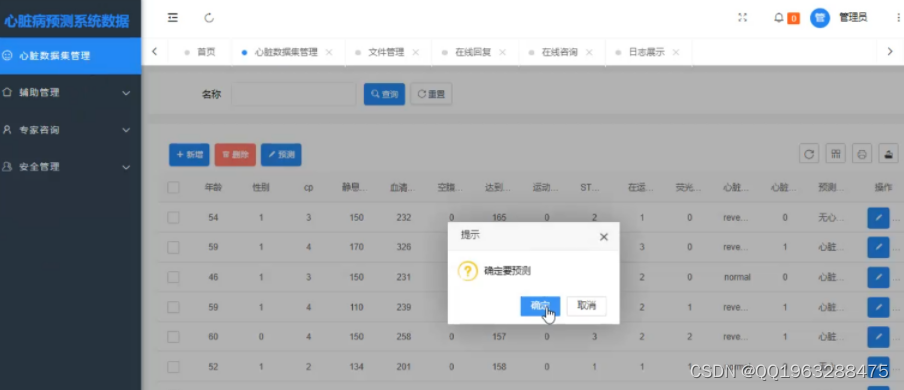Click the 无心... prediction cell in the age 54 row
This screenshot has height=390, width=904.
click(832, 218)
